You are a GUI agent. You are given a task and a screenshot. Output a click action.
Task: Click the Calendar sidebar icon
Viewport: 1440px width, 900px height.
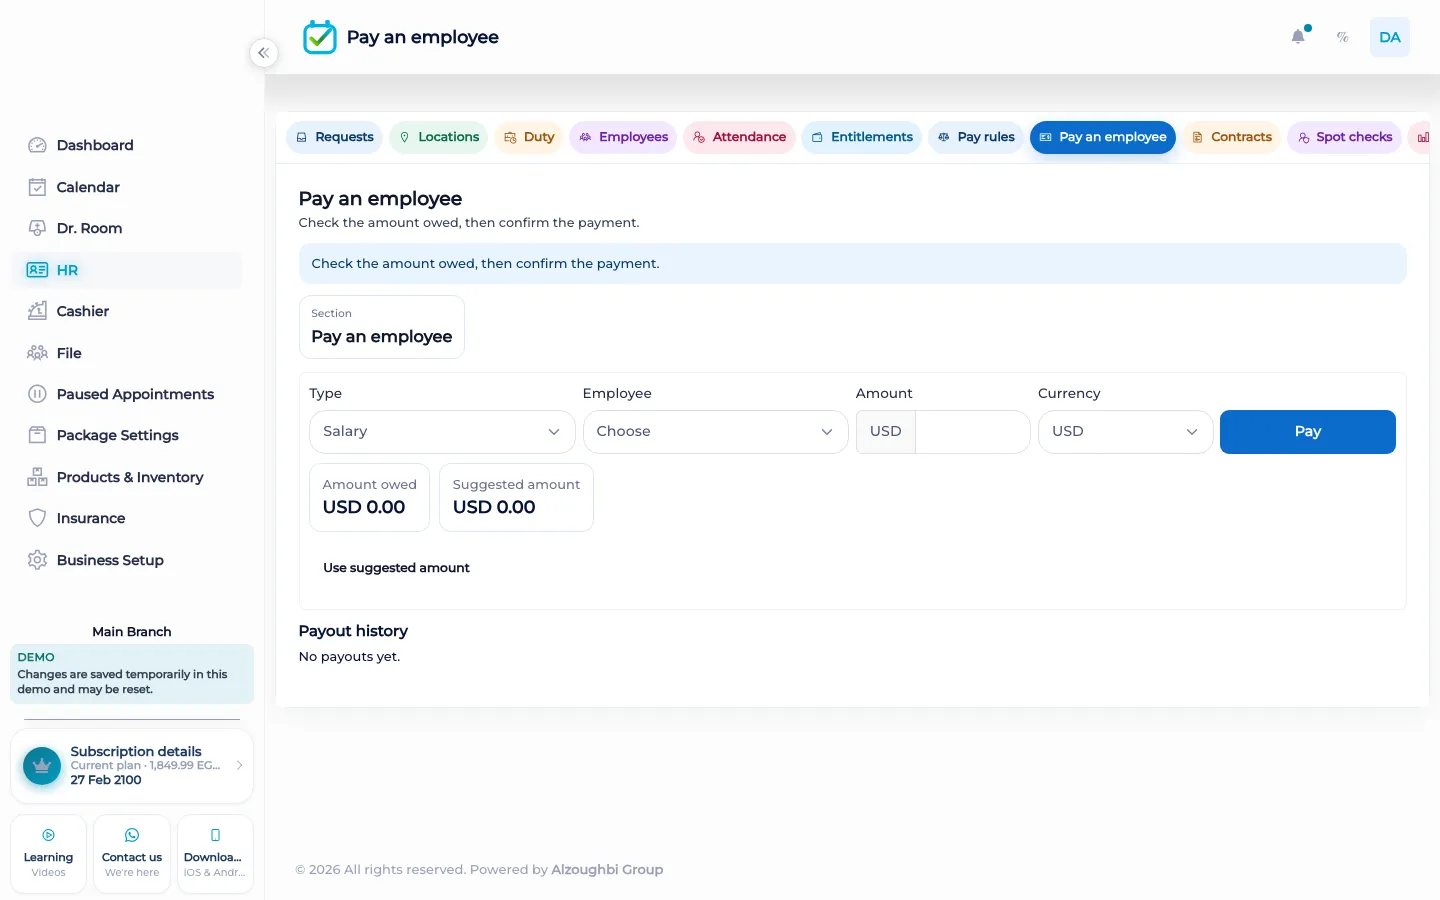click(37, 187)
